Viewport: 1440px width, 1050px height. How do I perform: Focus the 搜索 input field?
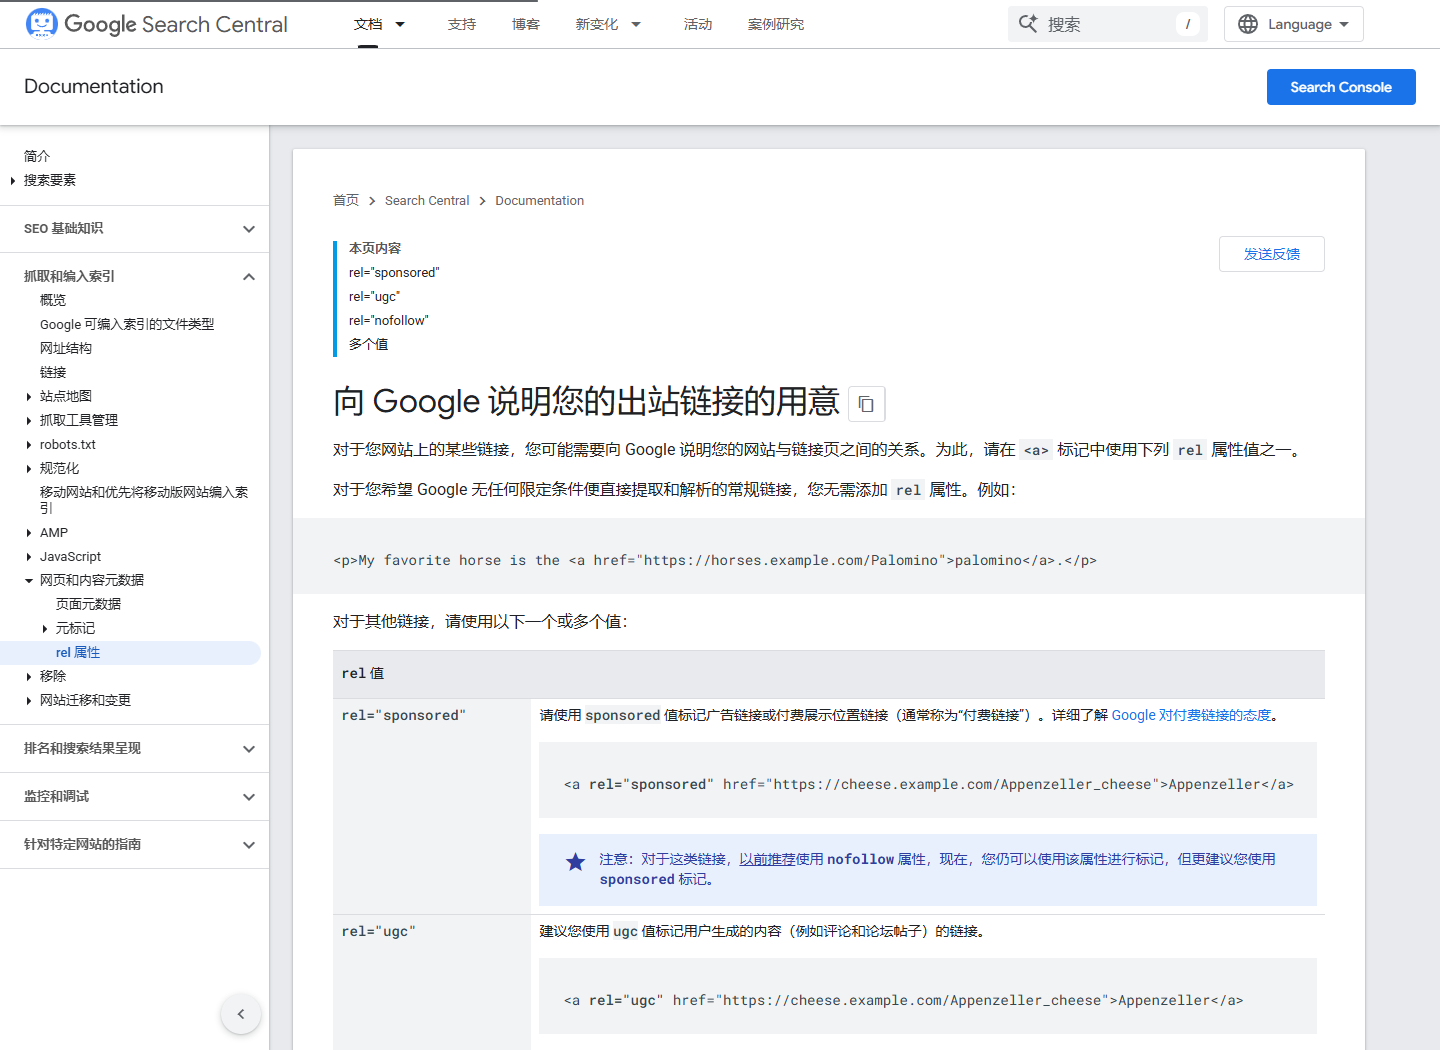[1108, 24]
